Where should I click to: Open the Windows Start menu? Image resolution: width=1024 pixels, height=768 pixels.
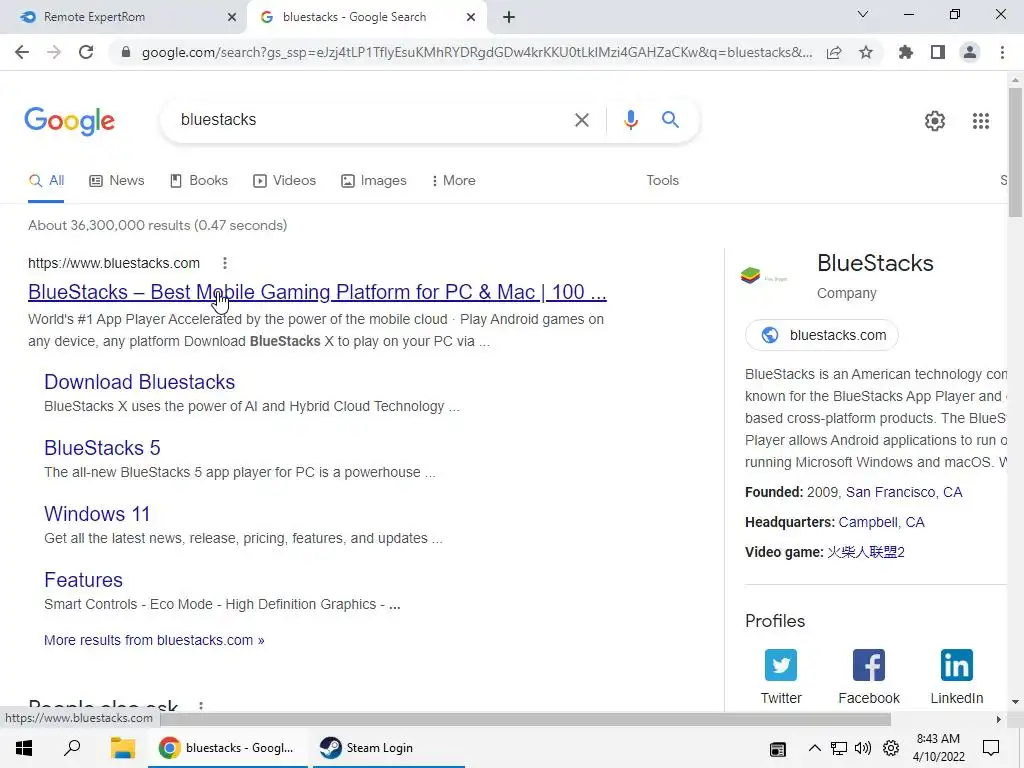[x=24, y=748]
